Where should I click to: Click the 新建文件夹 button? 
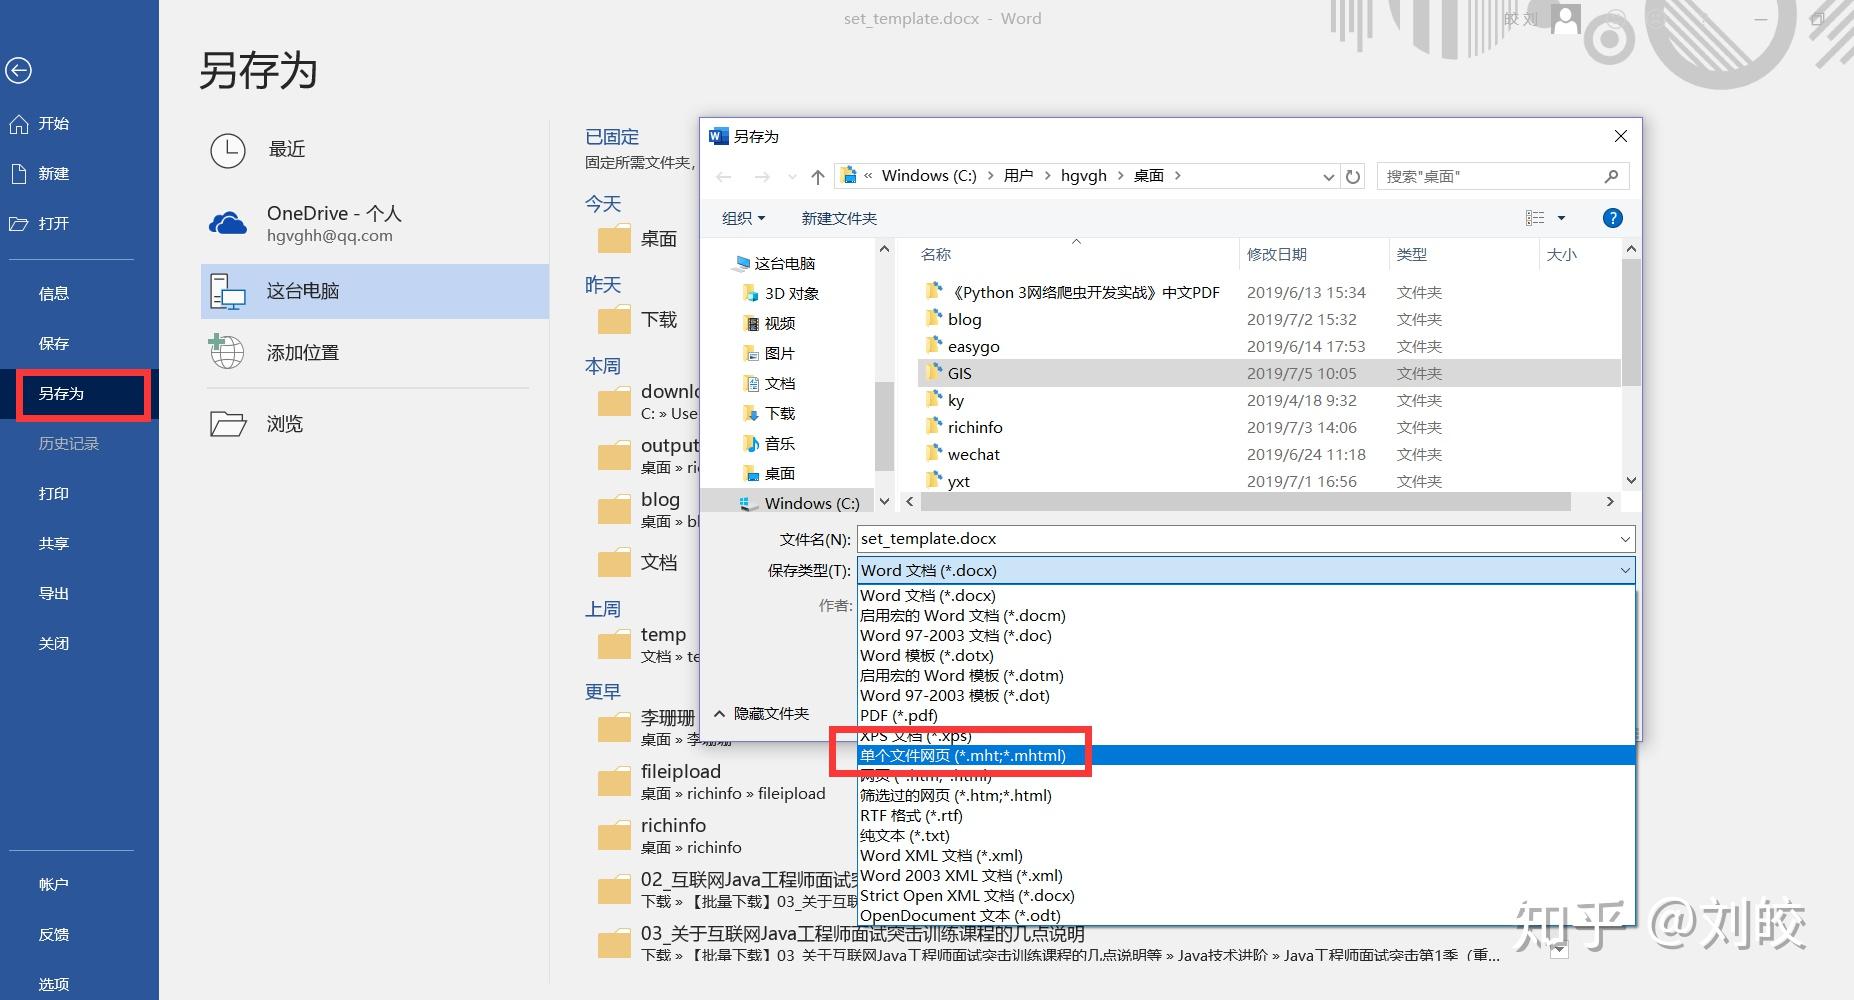[839, 218]
